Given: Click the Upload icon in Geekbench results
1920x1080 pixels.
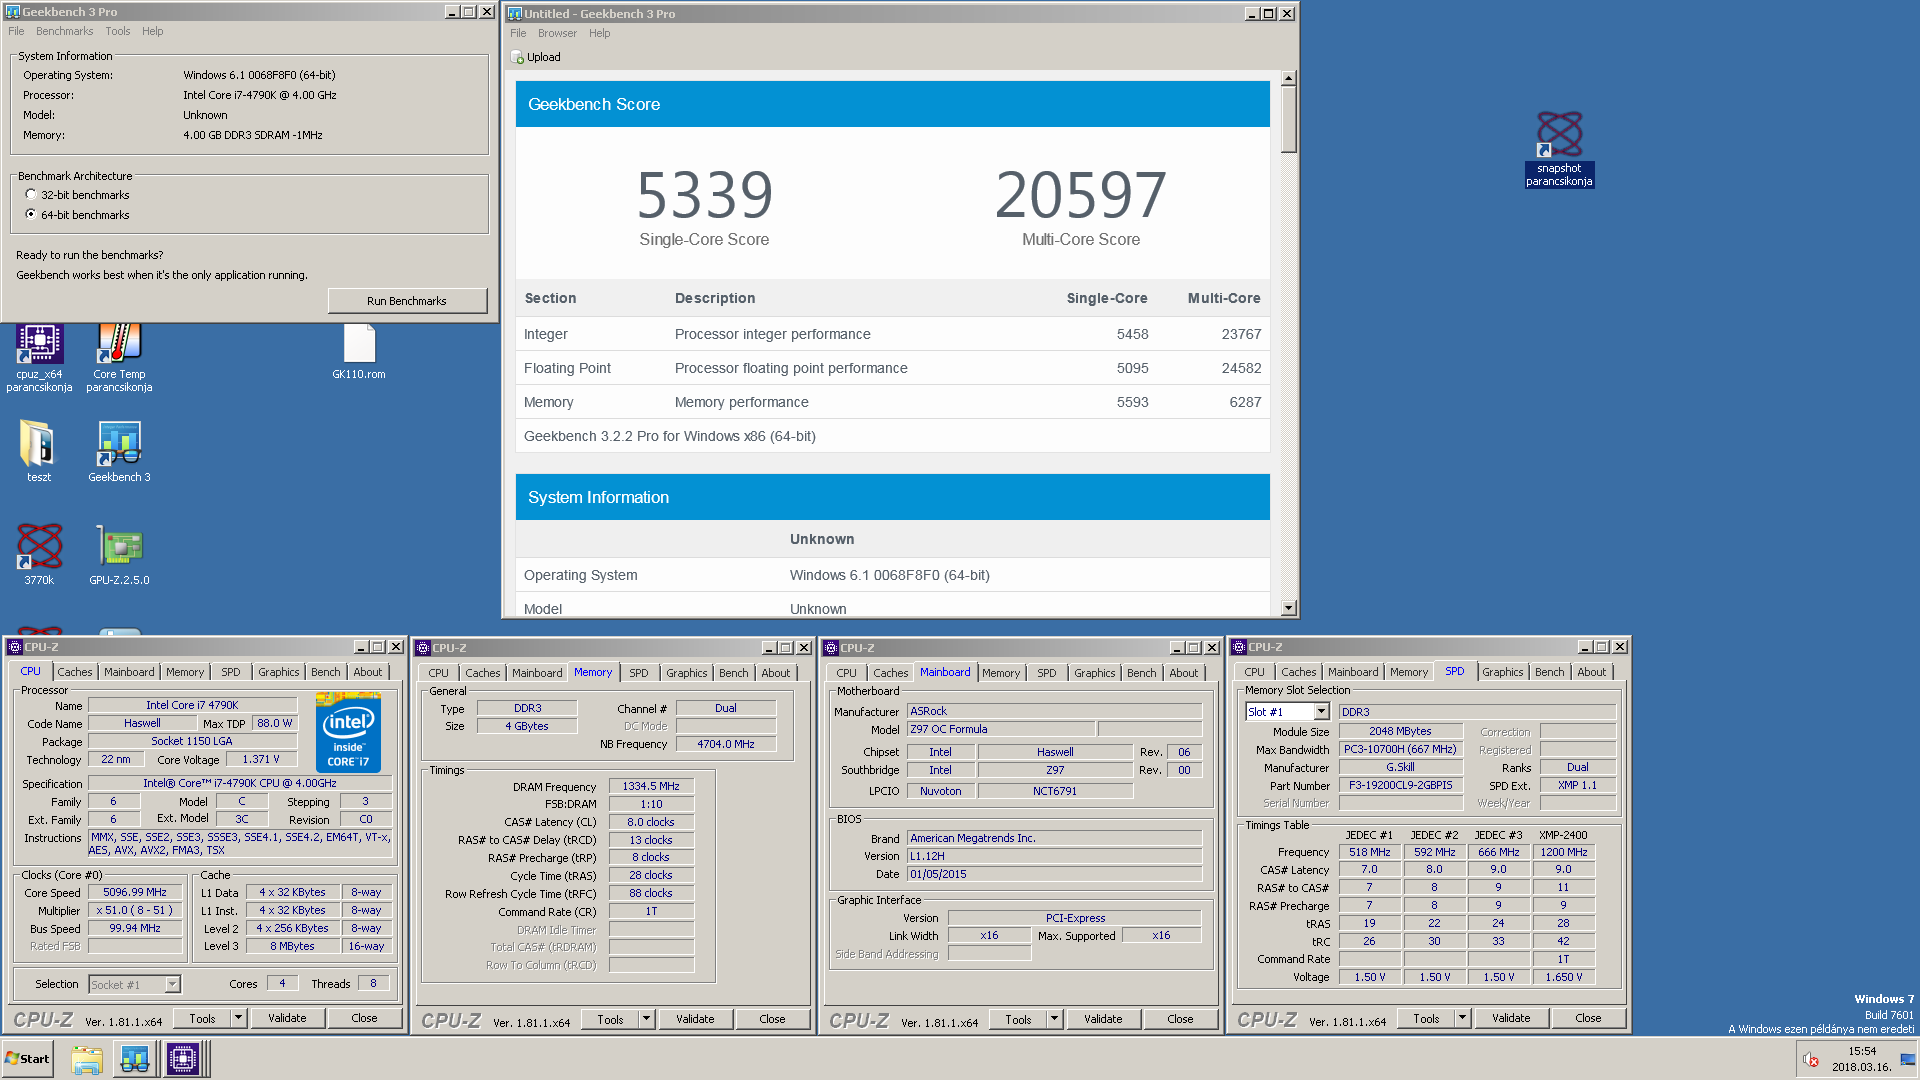Looking at the screenshot, I should click(517, 57).
